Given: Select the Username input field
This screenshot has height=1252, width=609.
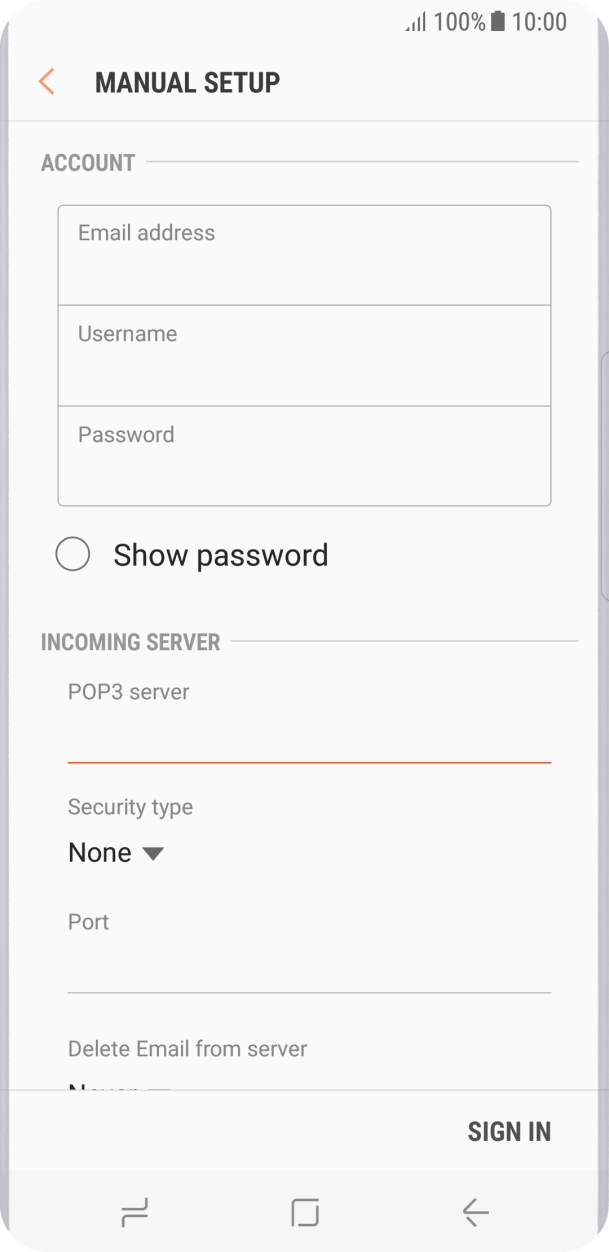Looking at the screenshot, I should pyautogui.click(x=304, y=354).
